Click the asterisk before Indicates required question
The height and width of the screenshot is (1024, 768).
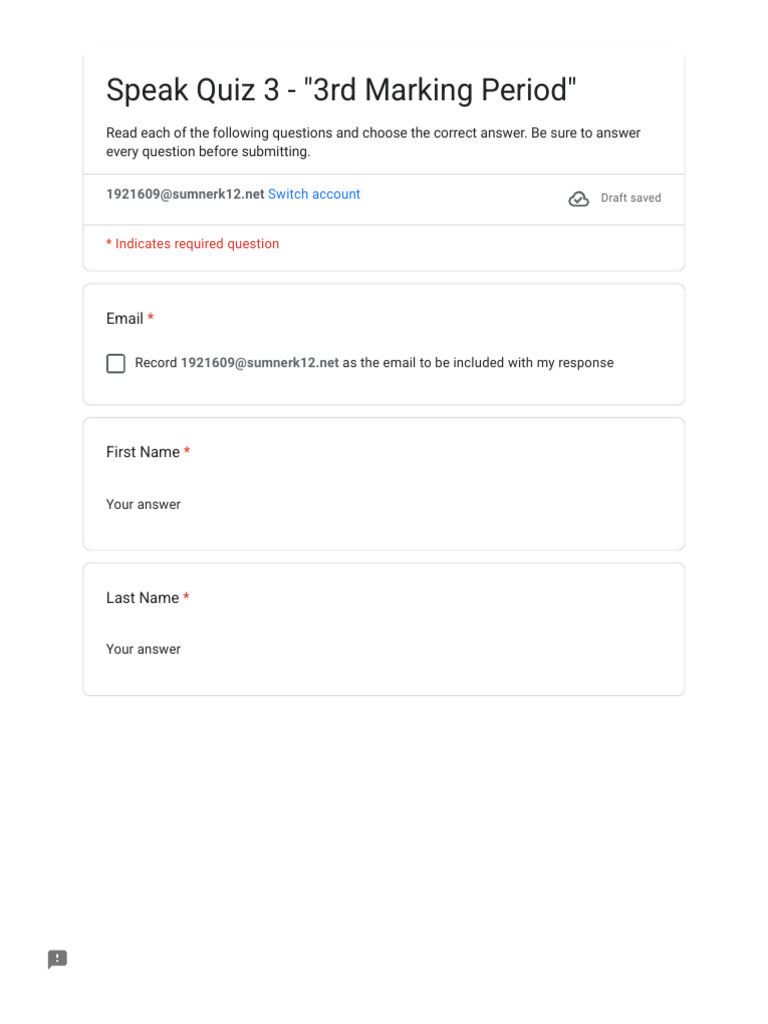coord(109,244)
